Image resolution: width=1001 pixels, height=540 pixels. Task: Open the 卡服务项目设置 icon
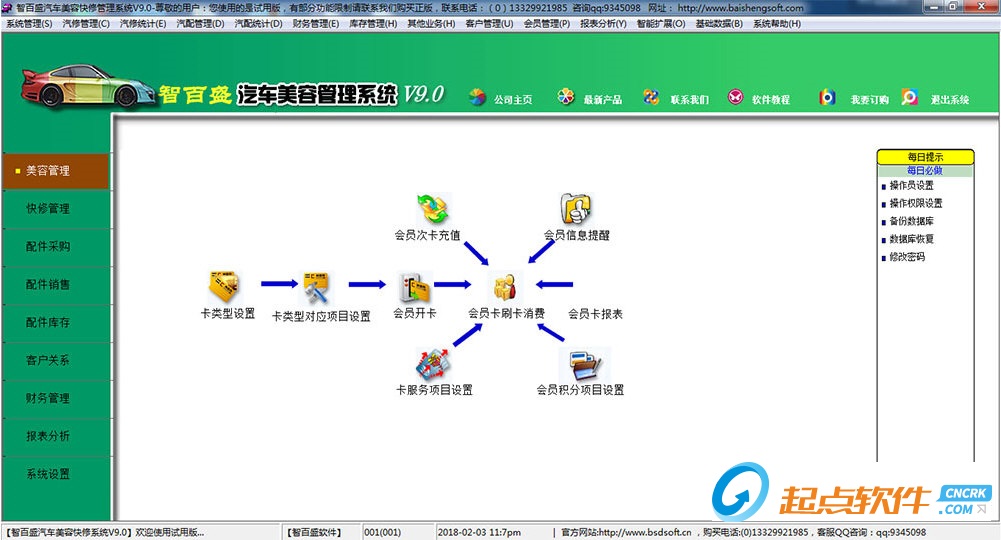(x=433, y=363)
